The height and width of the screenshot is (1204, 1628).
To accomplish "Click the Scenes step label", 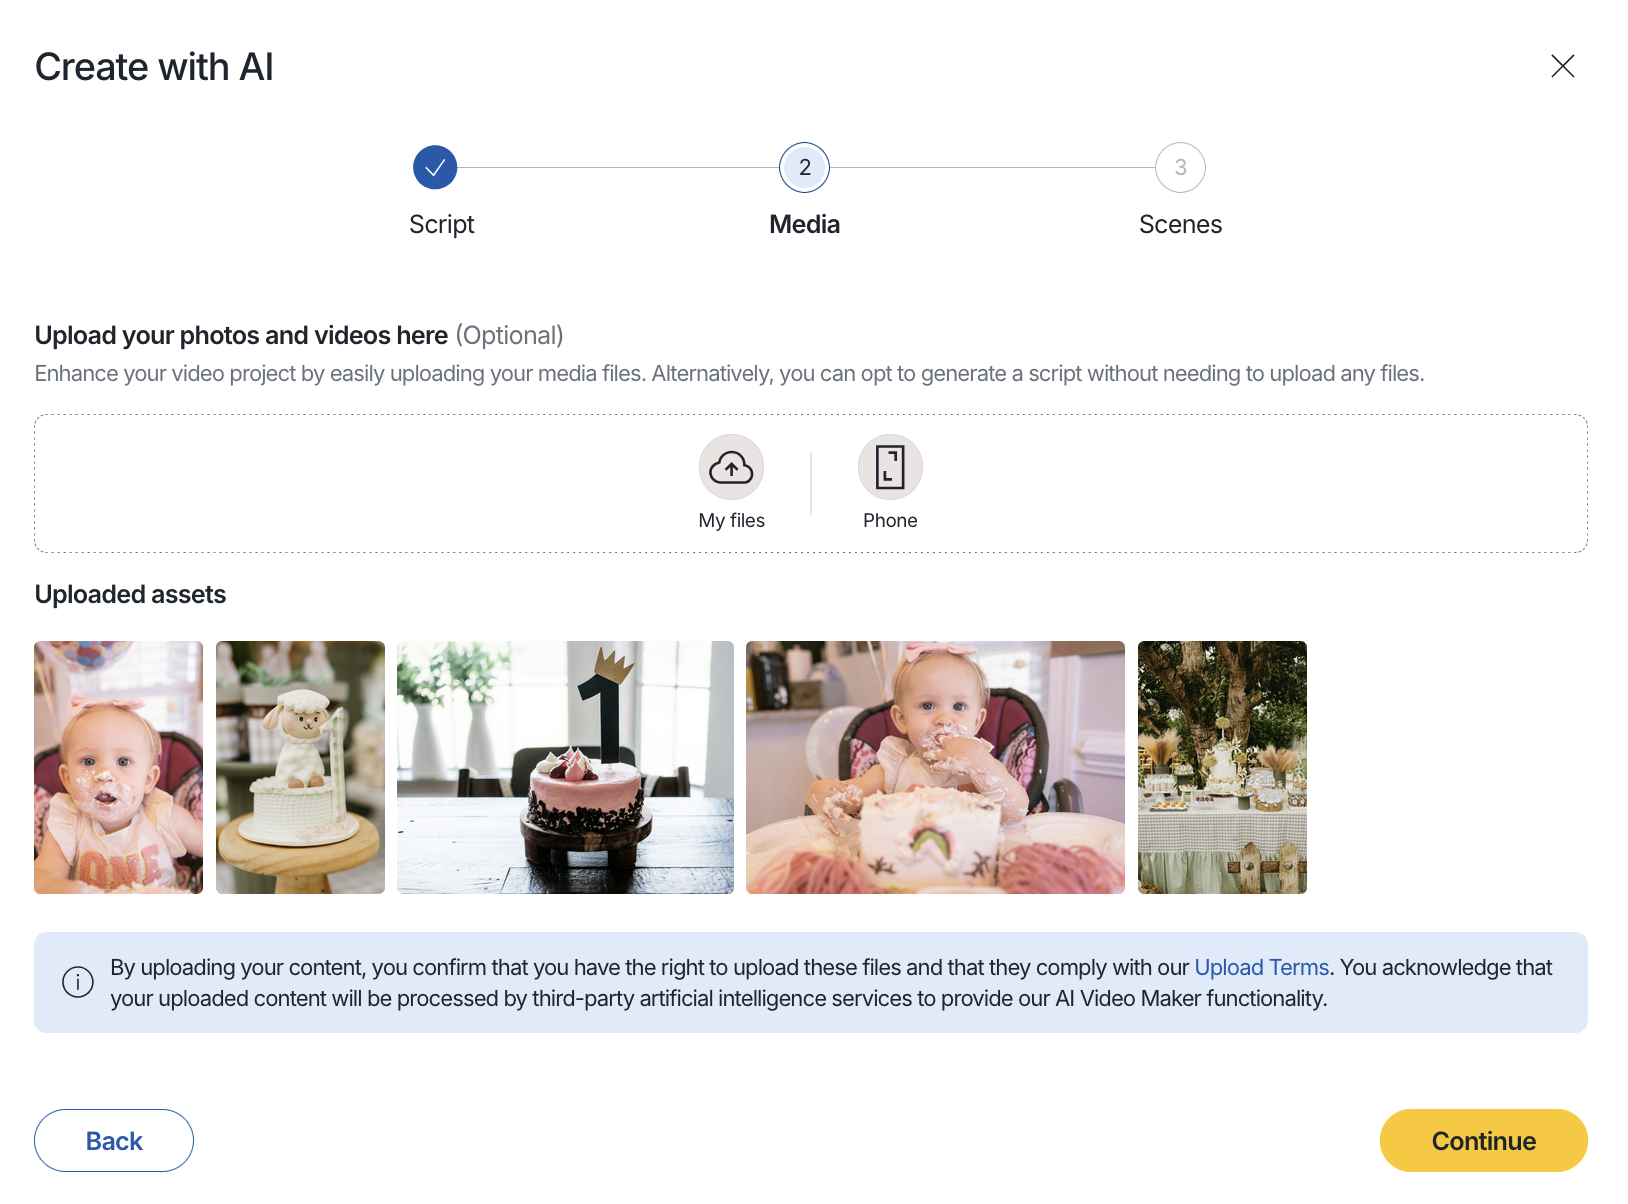I will [x=1180, y=224].
